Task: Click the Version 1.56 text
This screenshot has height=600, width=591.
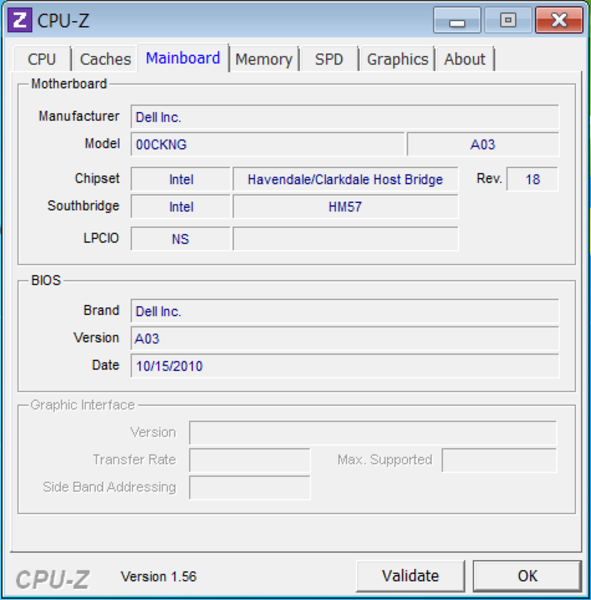Action: [158, 576]
